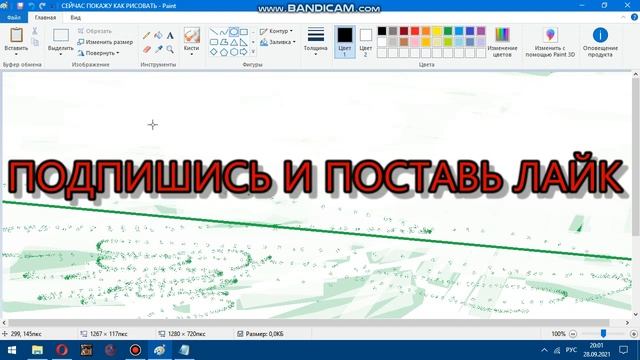
Task: Select the Color picker eyedropper tool
Action: tap(158, 49)
